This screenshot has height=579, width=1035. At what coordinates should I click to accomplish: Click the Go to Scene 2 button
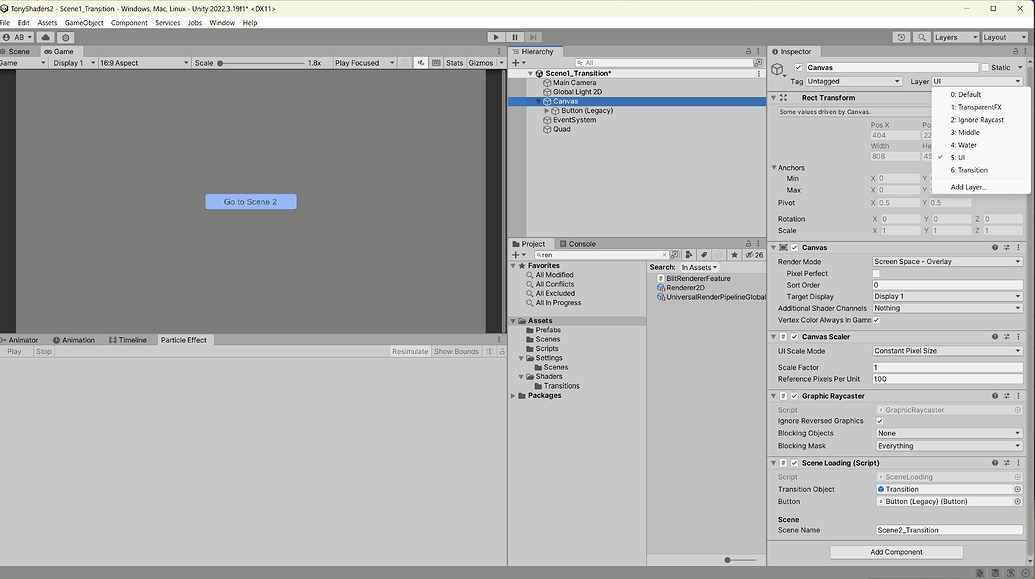tap(250, 201)
